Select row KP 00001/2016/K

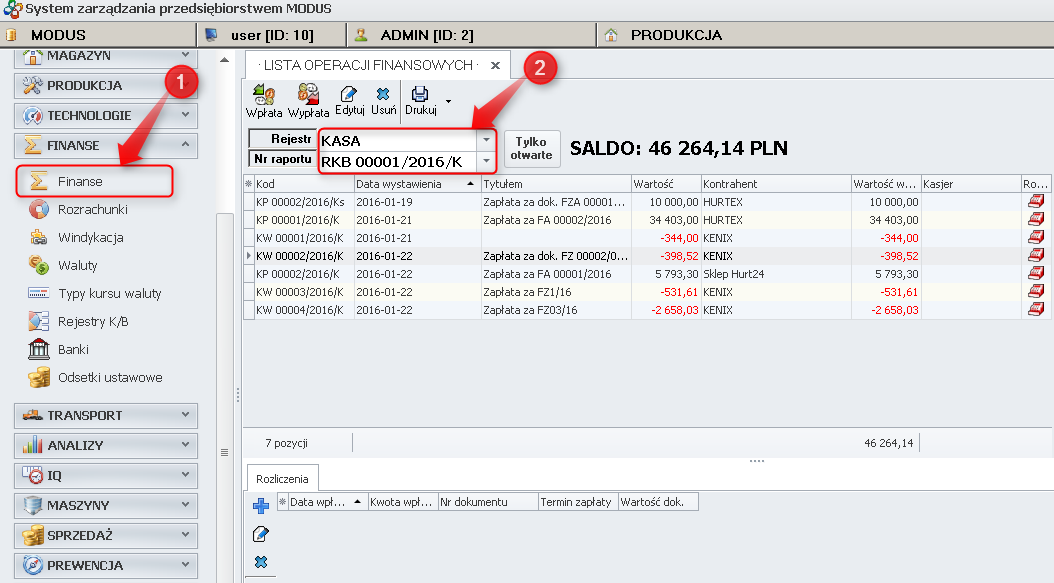[648, 219]
